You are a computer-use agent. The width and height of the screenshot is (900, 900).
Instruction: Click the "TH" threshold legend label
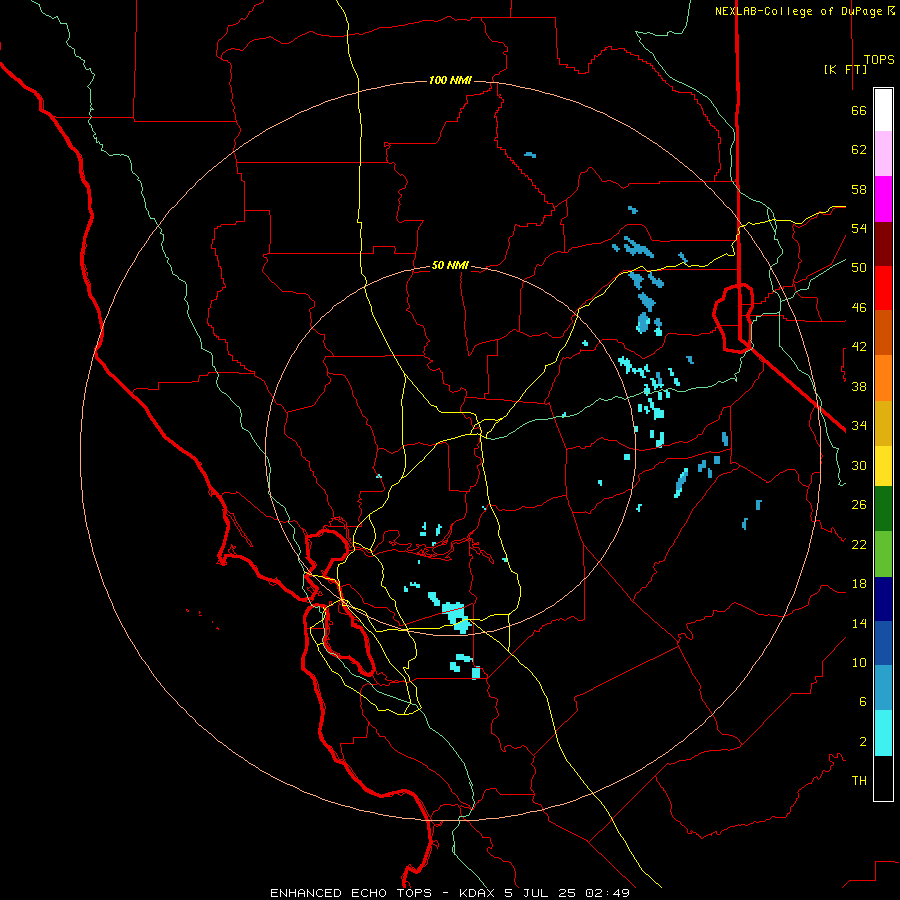point(859,781)
